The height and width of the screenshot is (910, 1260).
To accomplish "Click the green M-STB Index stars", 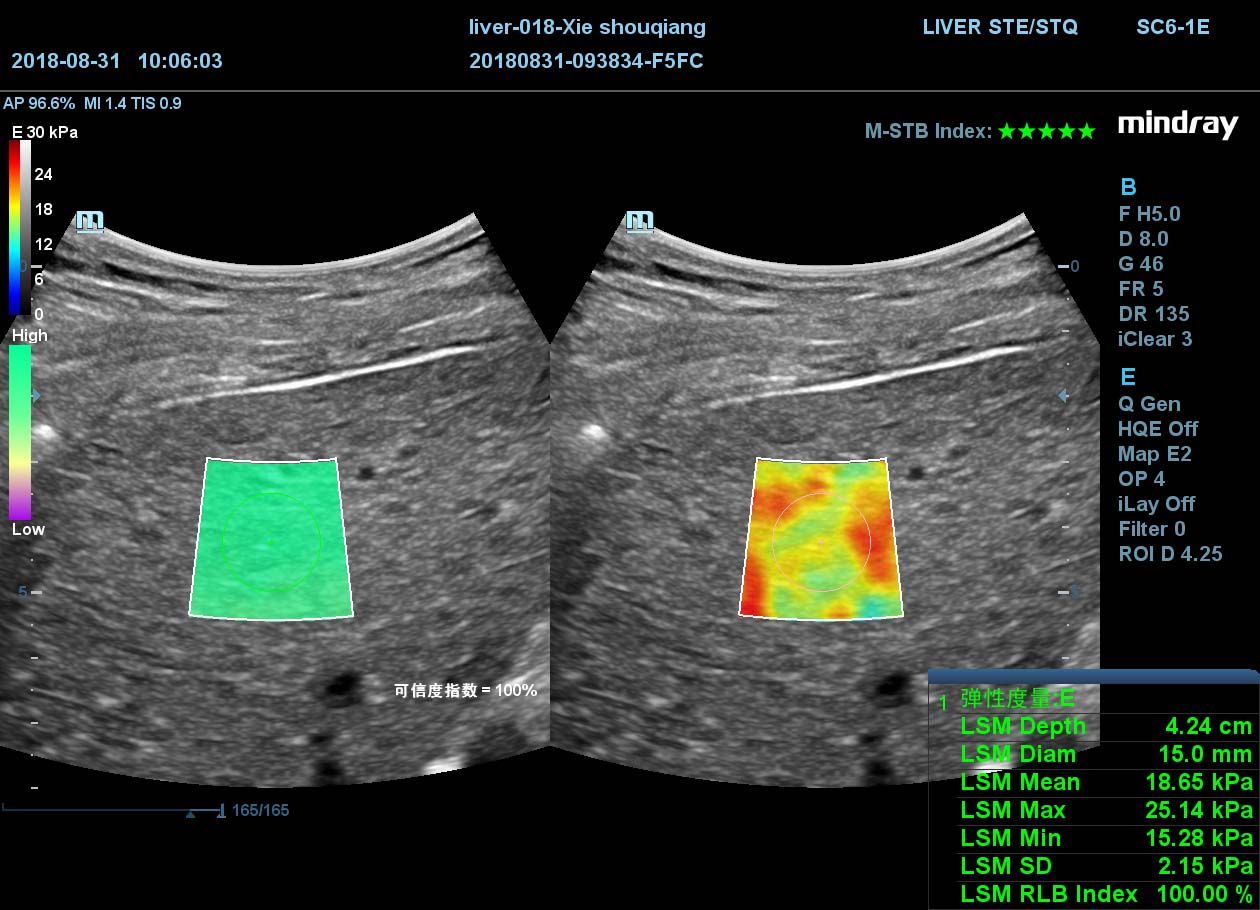I will coord(1046,131).
